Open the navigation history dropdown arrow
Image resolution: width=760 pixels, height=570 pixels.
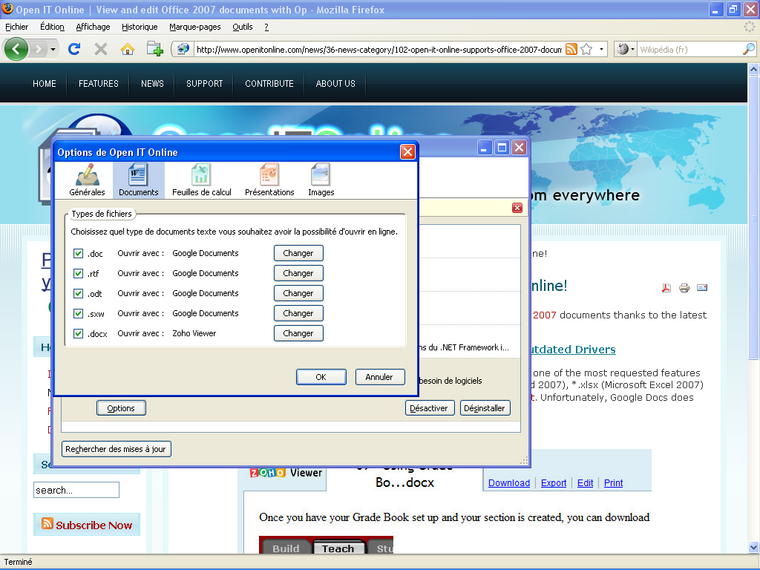coord(53,49)
